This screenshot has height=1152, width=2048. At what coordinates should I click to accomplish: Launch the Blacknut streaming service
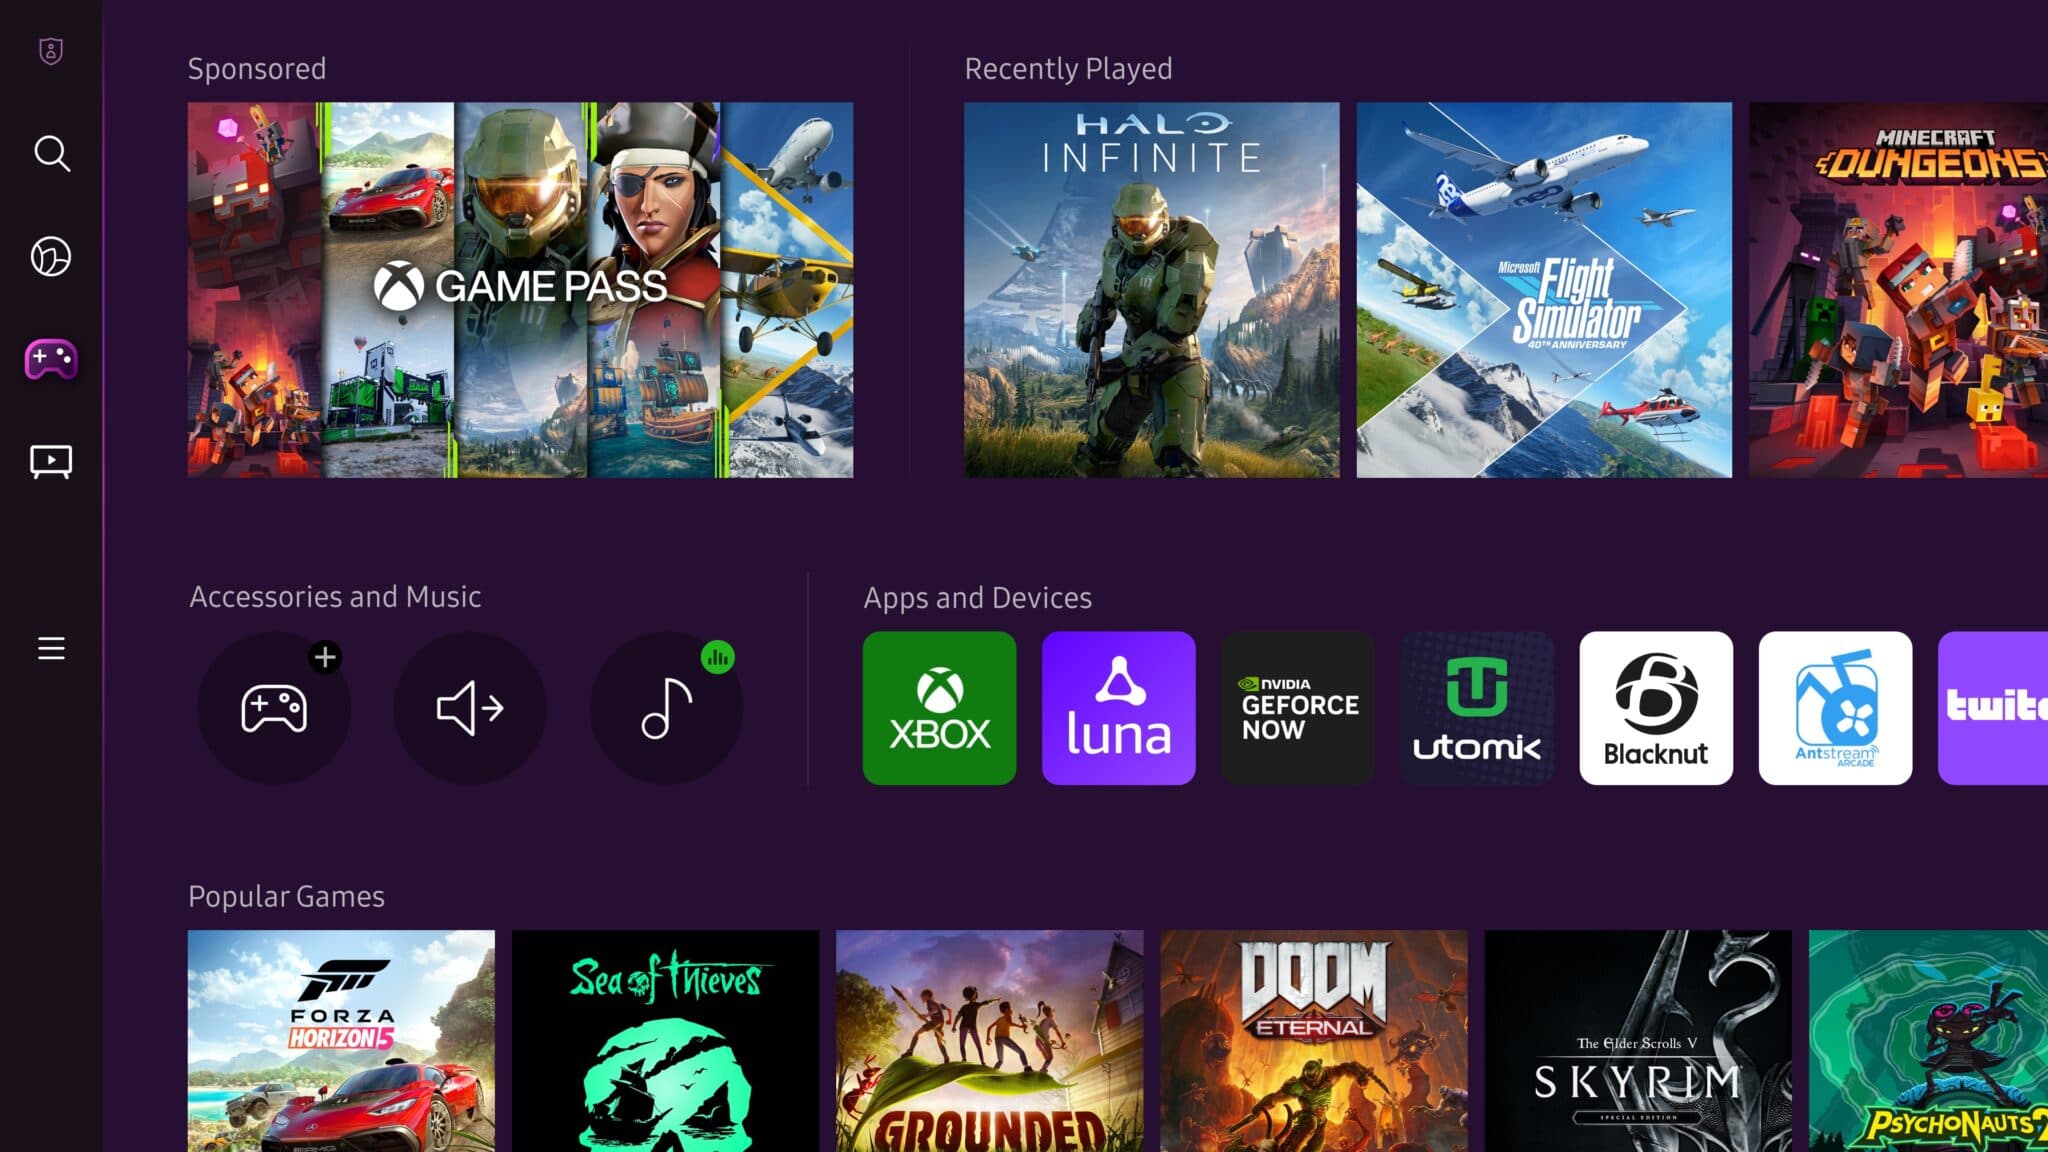click(x=1655, y=707)
